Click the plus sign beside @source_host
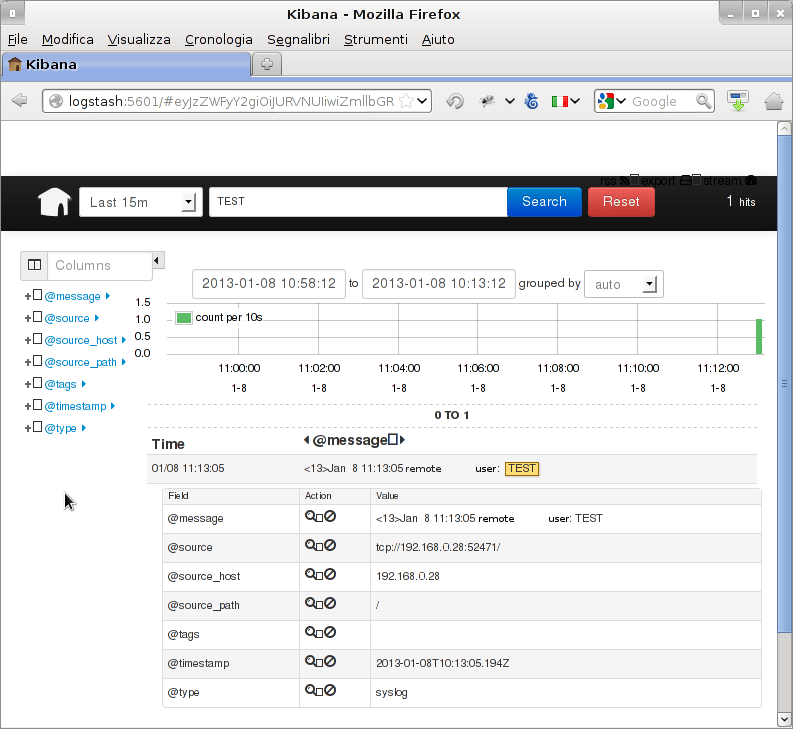 [28, 340]
